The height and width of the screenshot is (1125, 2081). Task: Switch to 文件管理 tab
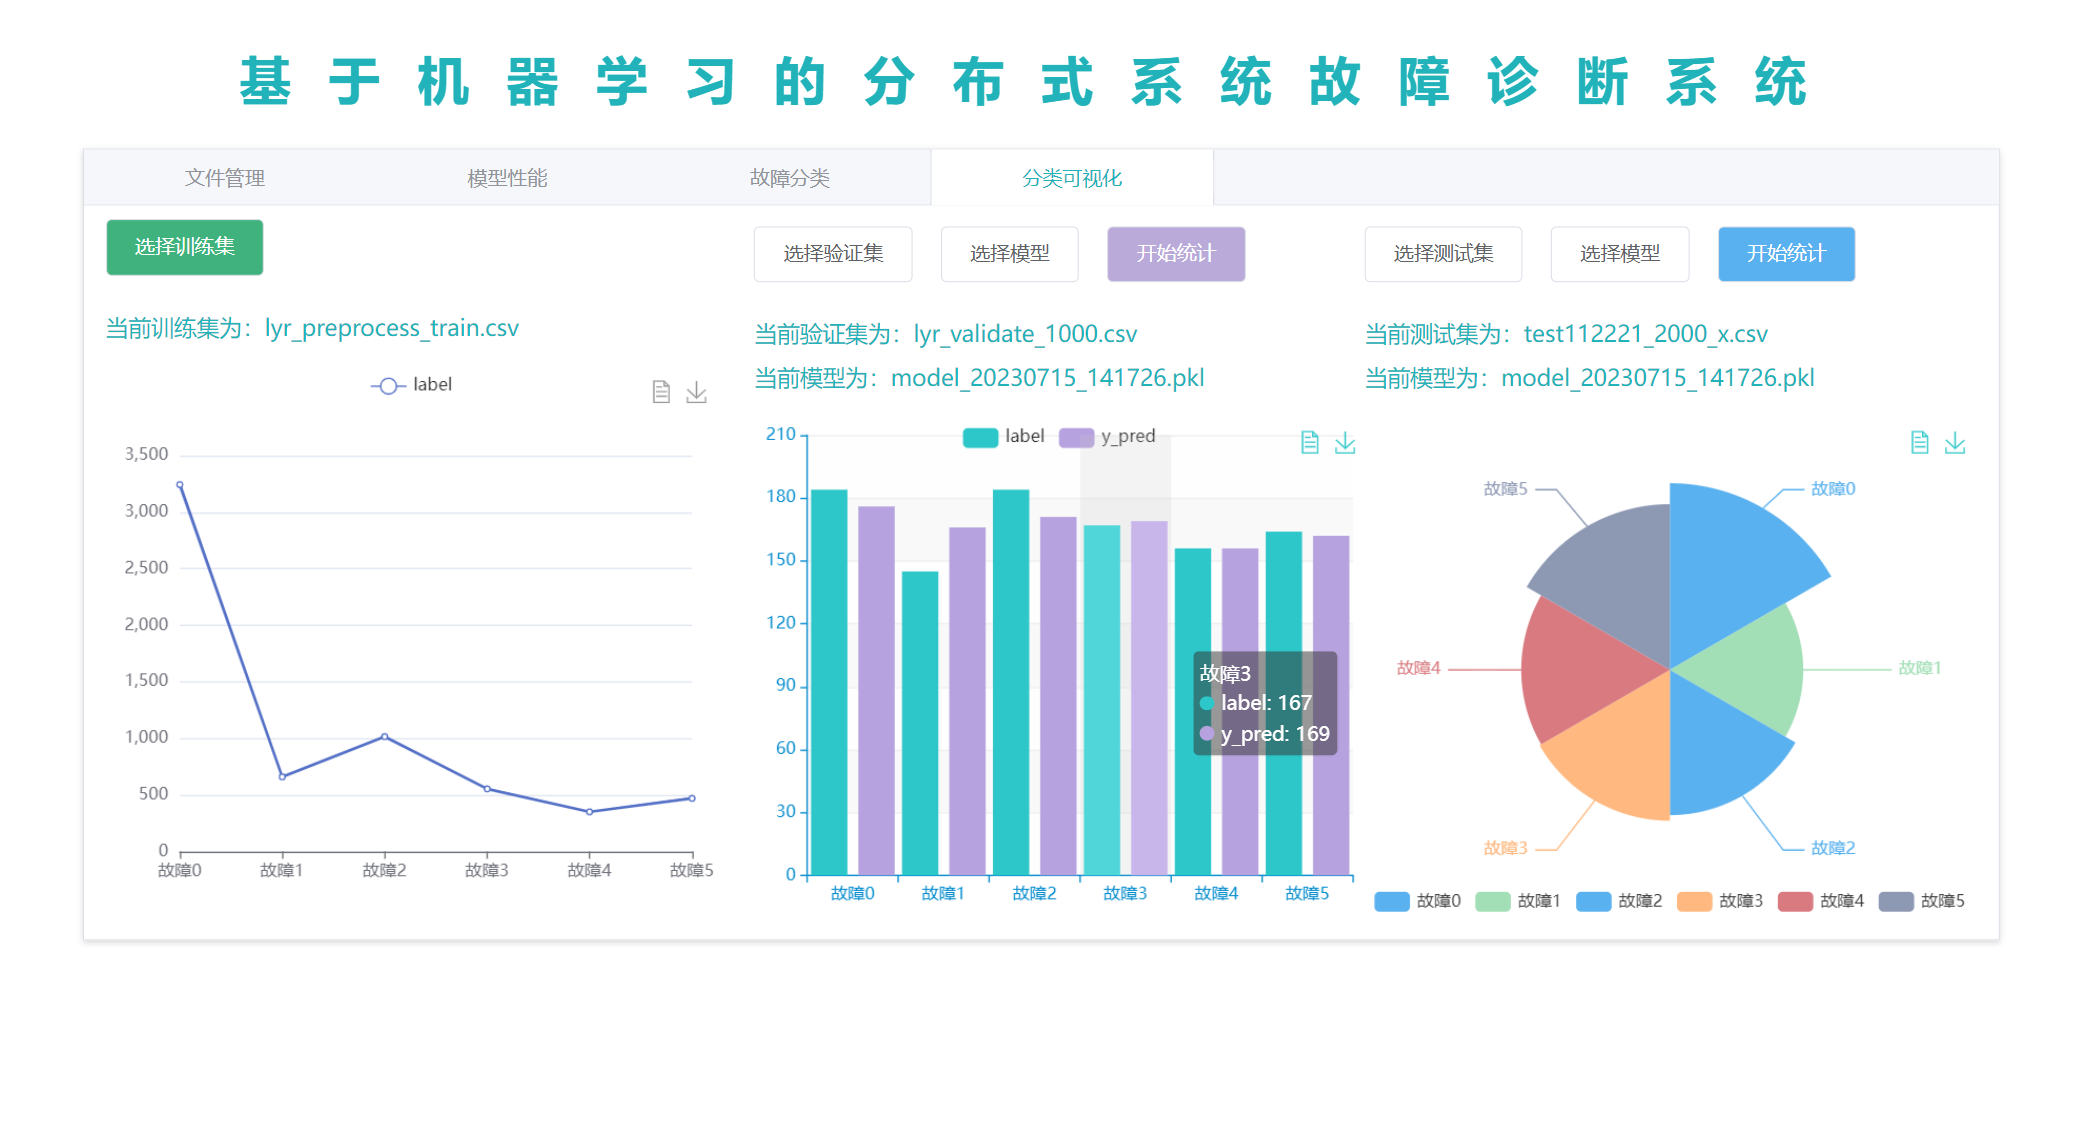pyautogui.click(x=225, y=178)
